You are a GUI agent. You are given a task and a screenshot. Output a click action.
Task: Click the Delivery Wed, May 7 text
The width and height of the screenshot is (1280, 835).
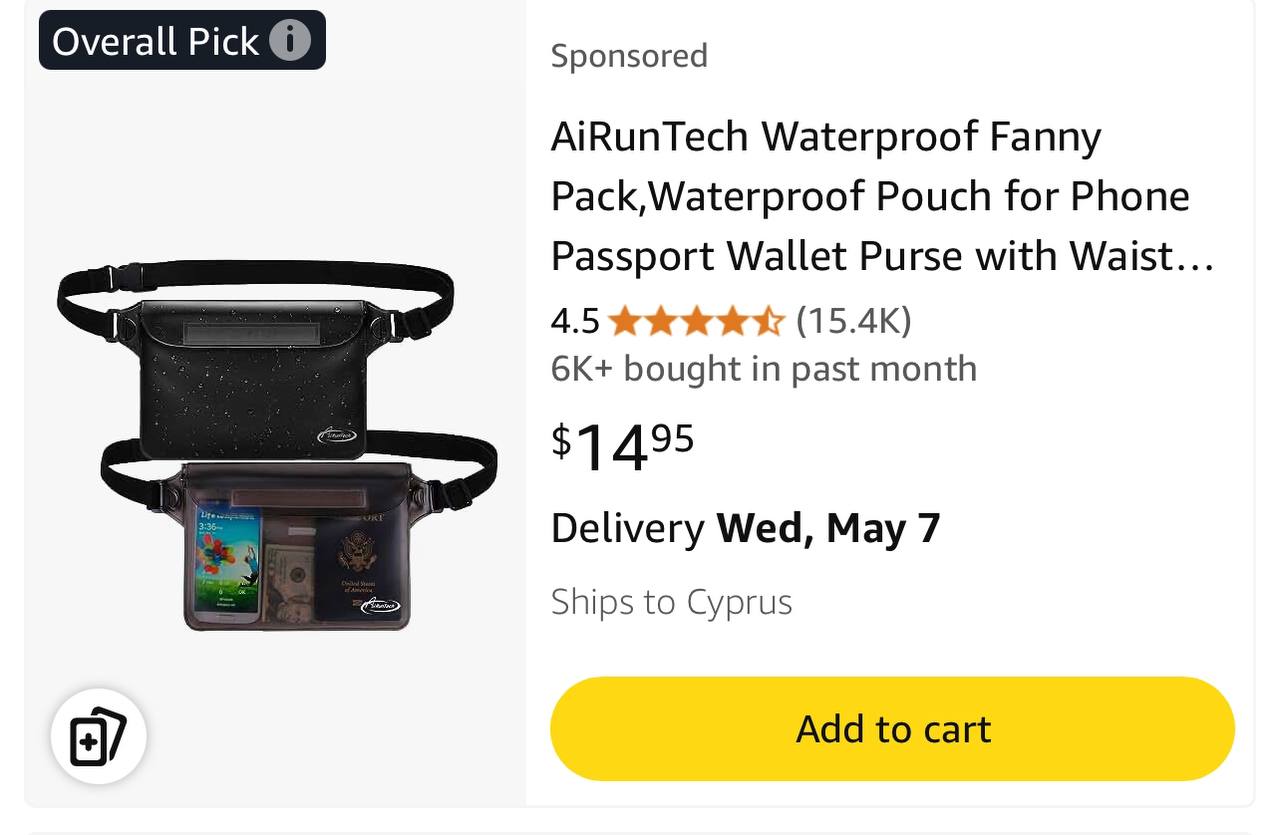click(745, 528)
